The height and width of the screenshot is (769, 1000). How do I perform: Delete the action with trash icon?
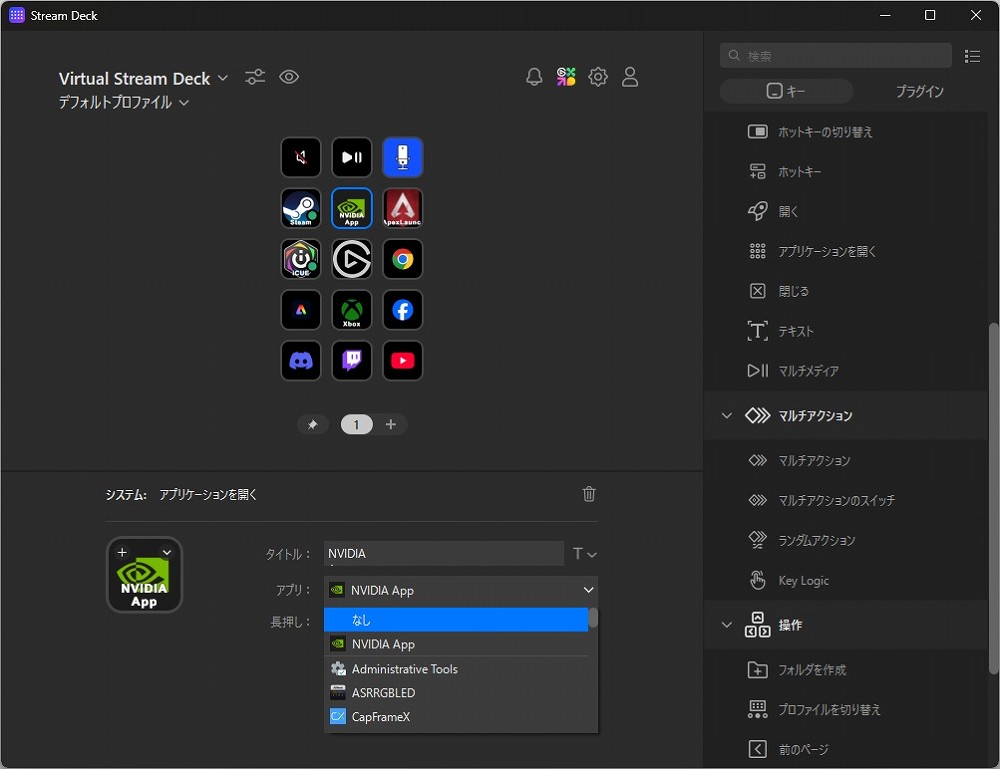pos(589,494)
